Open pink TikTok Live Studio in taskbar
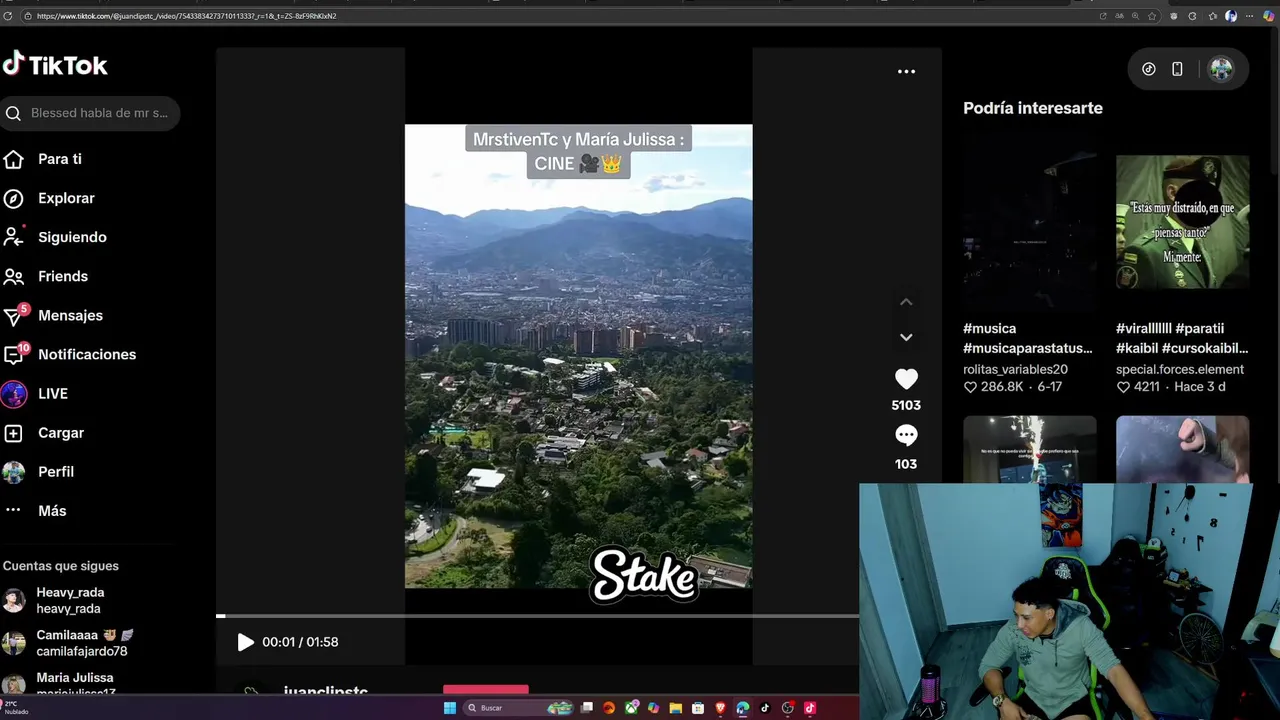This screenshot has height=720, width=1280. (810, 708)
